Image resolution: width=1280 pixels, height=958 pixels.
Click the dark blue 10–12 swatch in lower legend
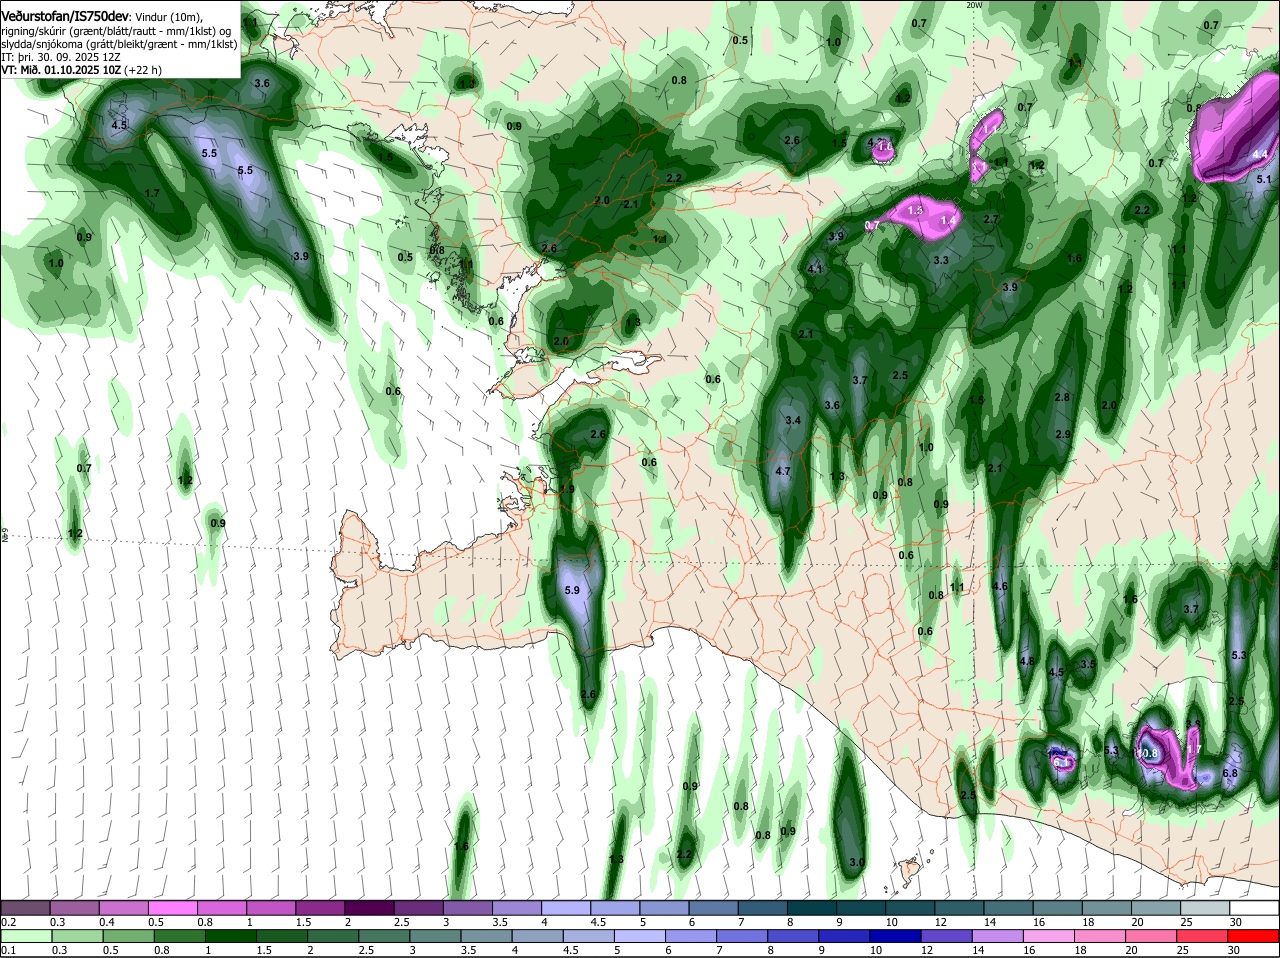click(895, 934)
